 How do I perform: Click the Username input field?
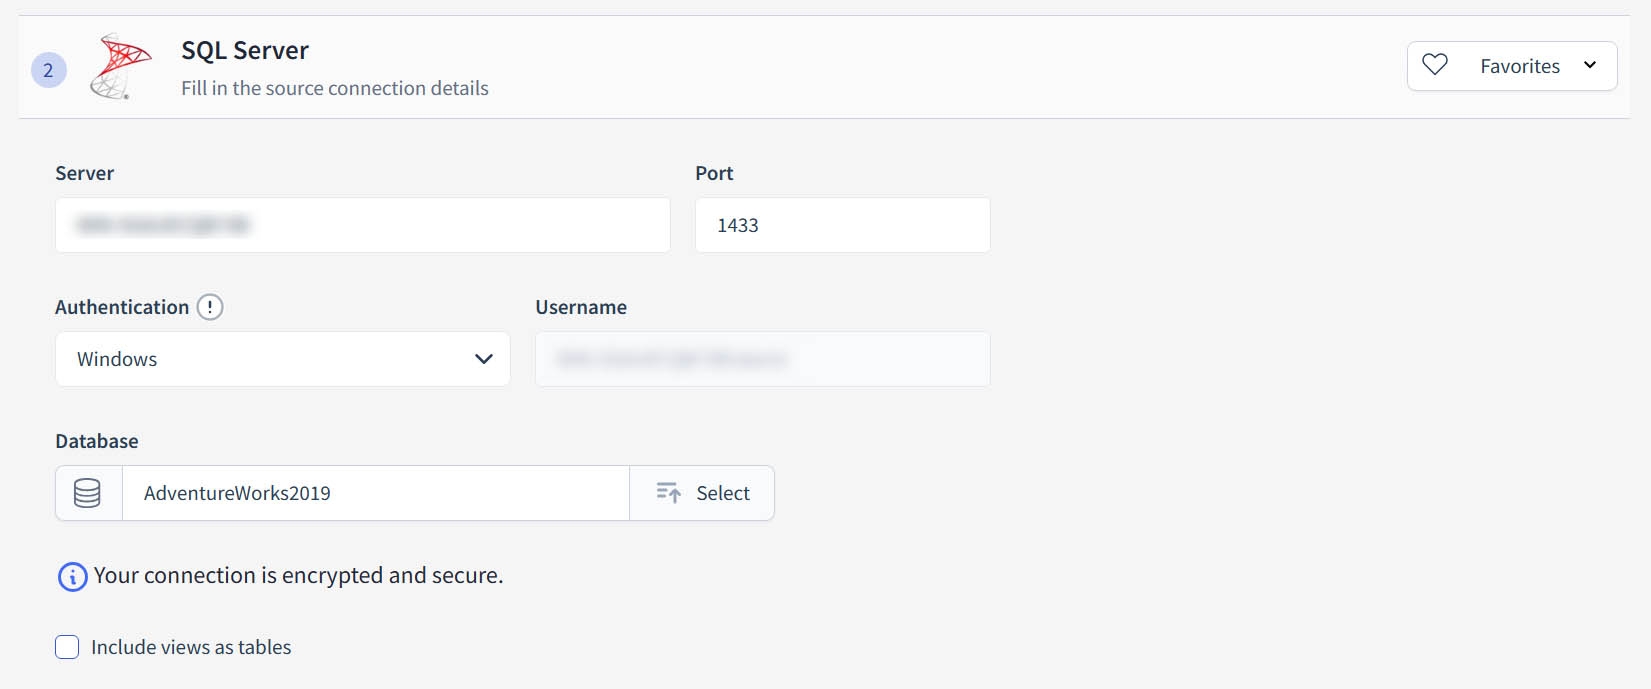coord(762,359)
